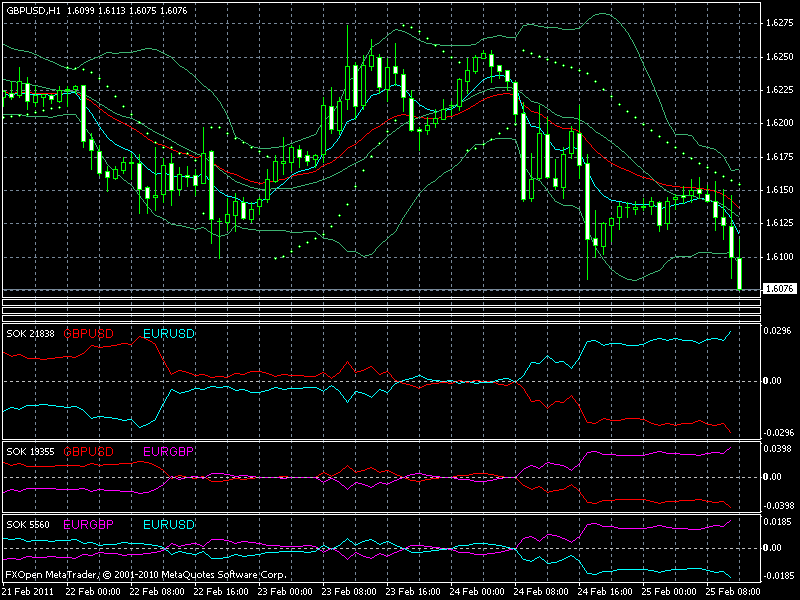This screenshot has width=800, height=600.
Task: Click the 24 Feb 08:00 time axis label
Action: [541, 591]
